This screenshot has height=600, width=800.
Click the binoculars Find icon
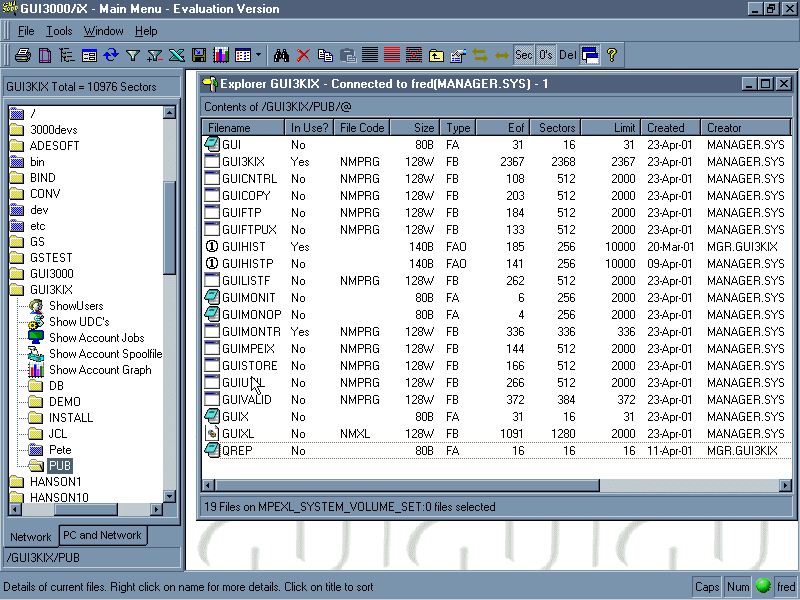pos(281,55)
